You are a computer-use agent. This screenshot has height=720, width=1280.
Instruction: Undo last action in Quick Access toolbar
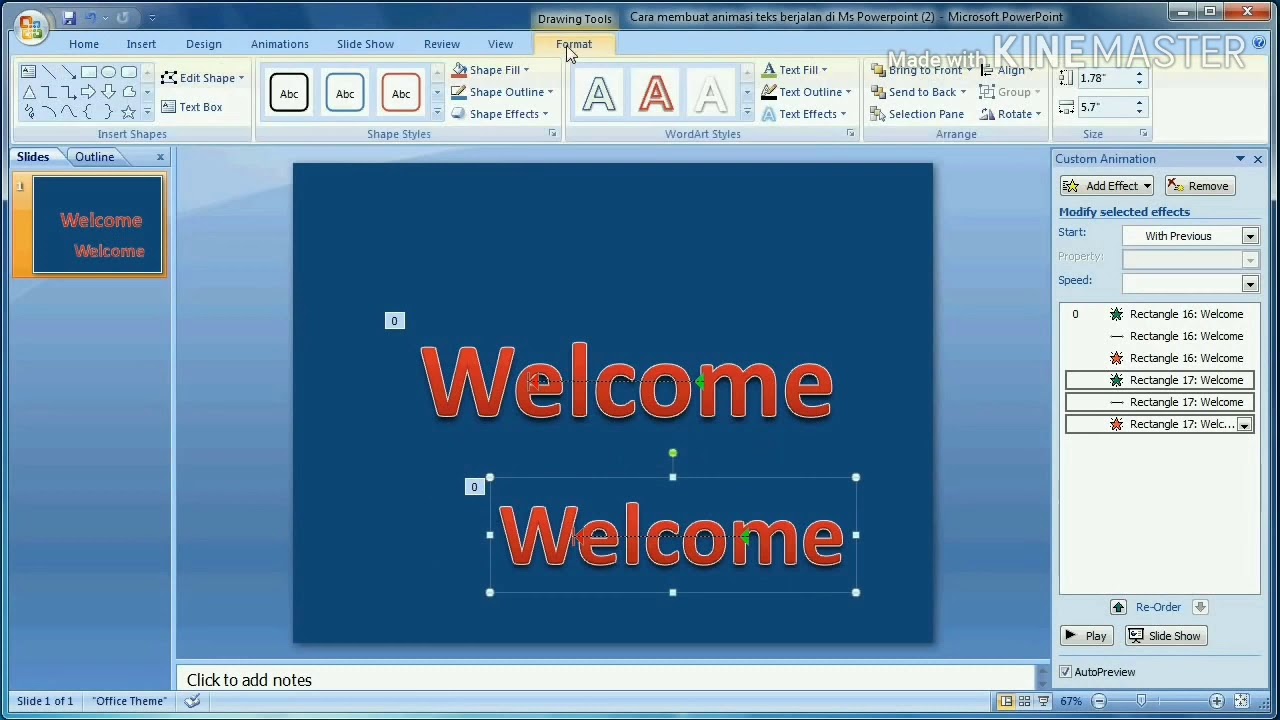tap(90, 17)
